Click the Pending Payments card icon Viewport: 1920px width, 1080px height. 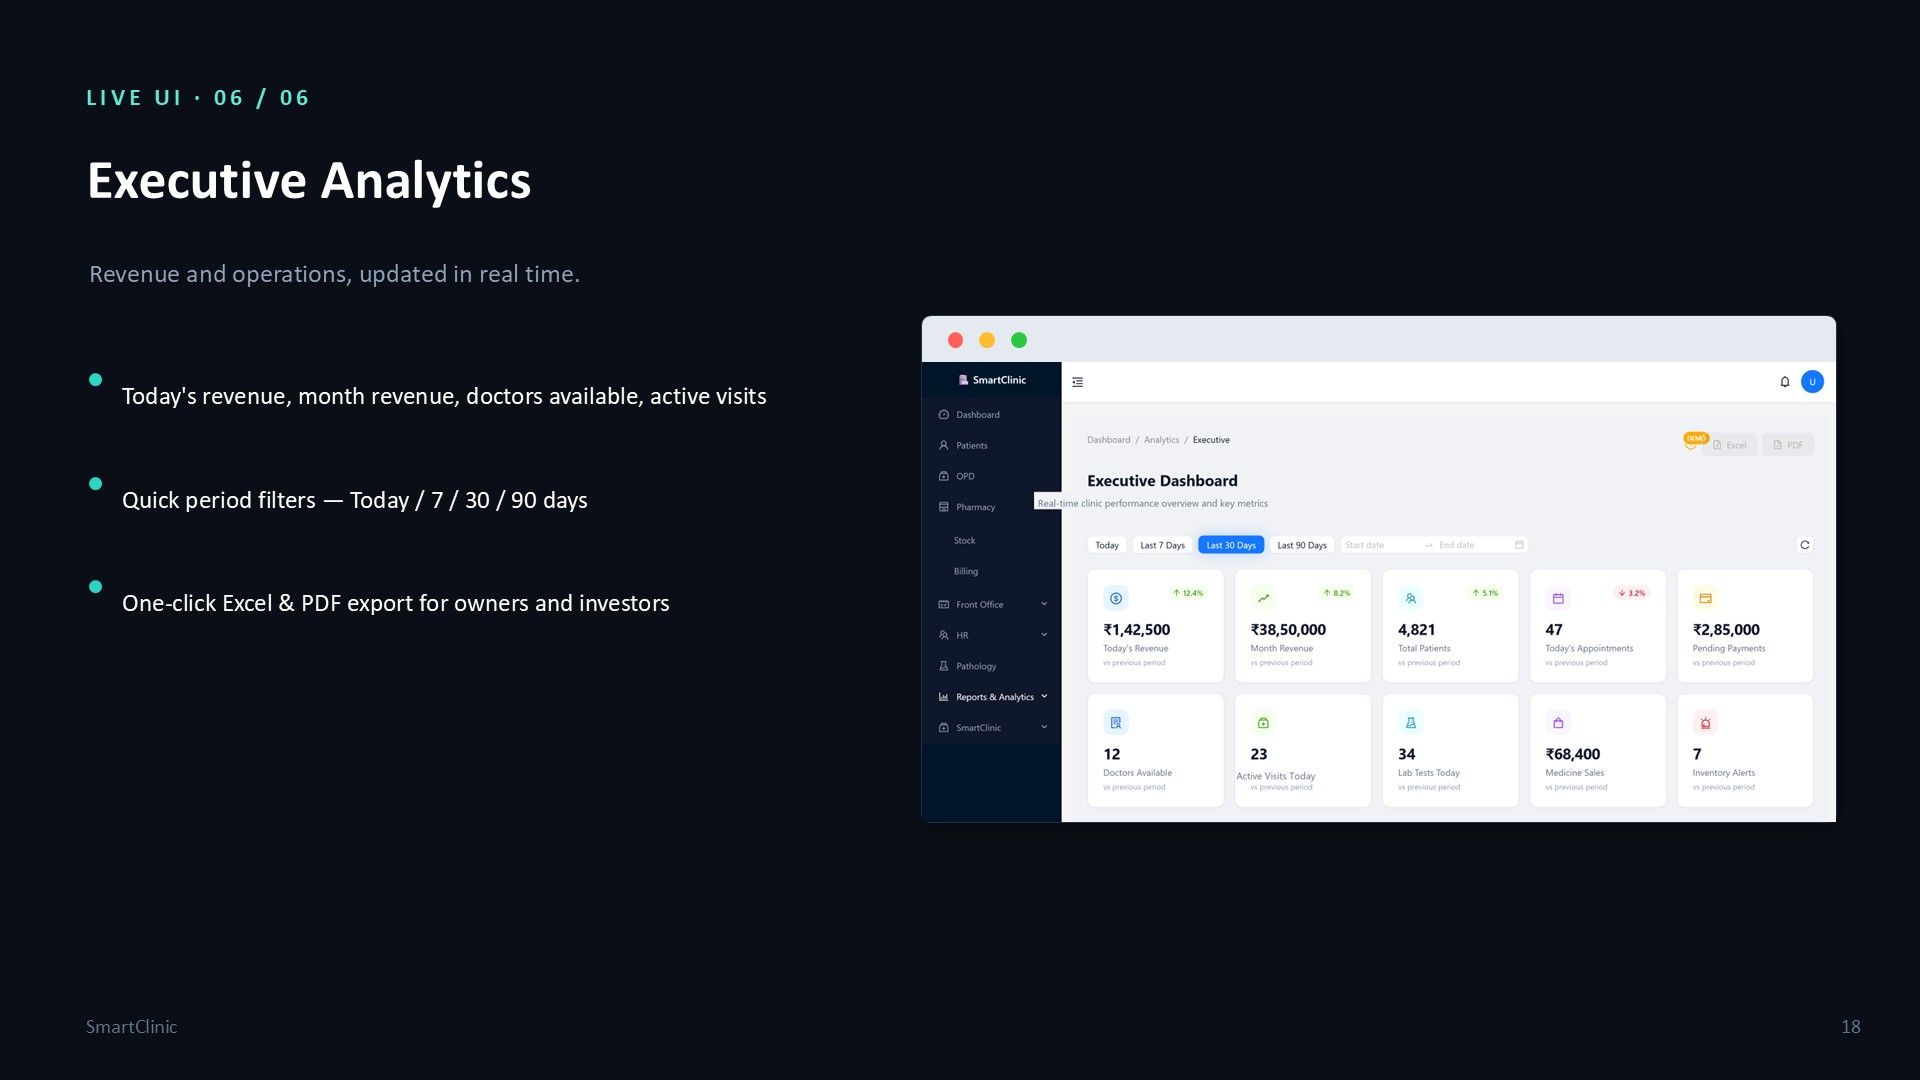tap(1705, 598)
